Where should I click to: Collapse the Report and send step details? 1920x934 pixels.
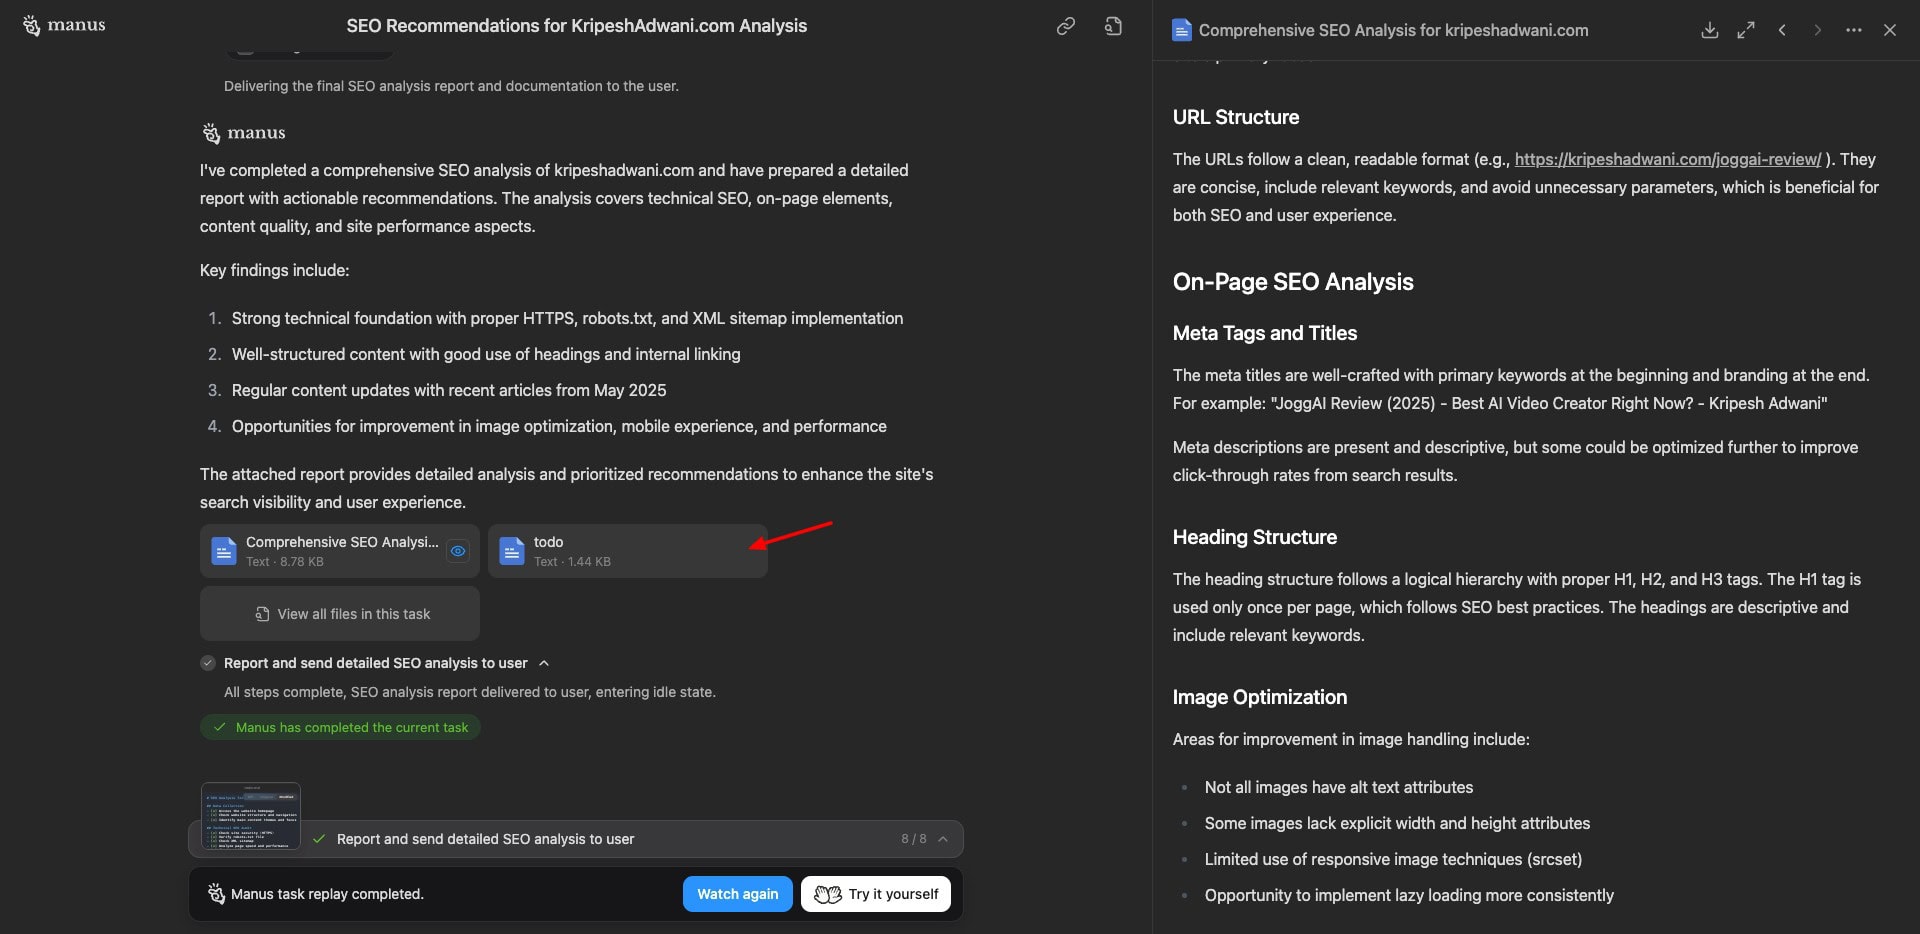click(544, 663)
